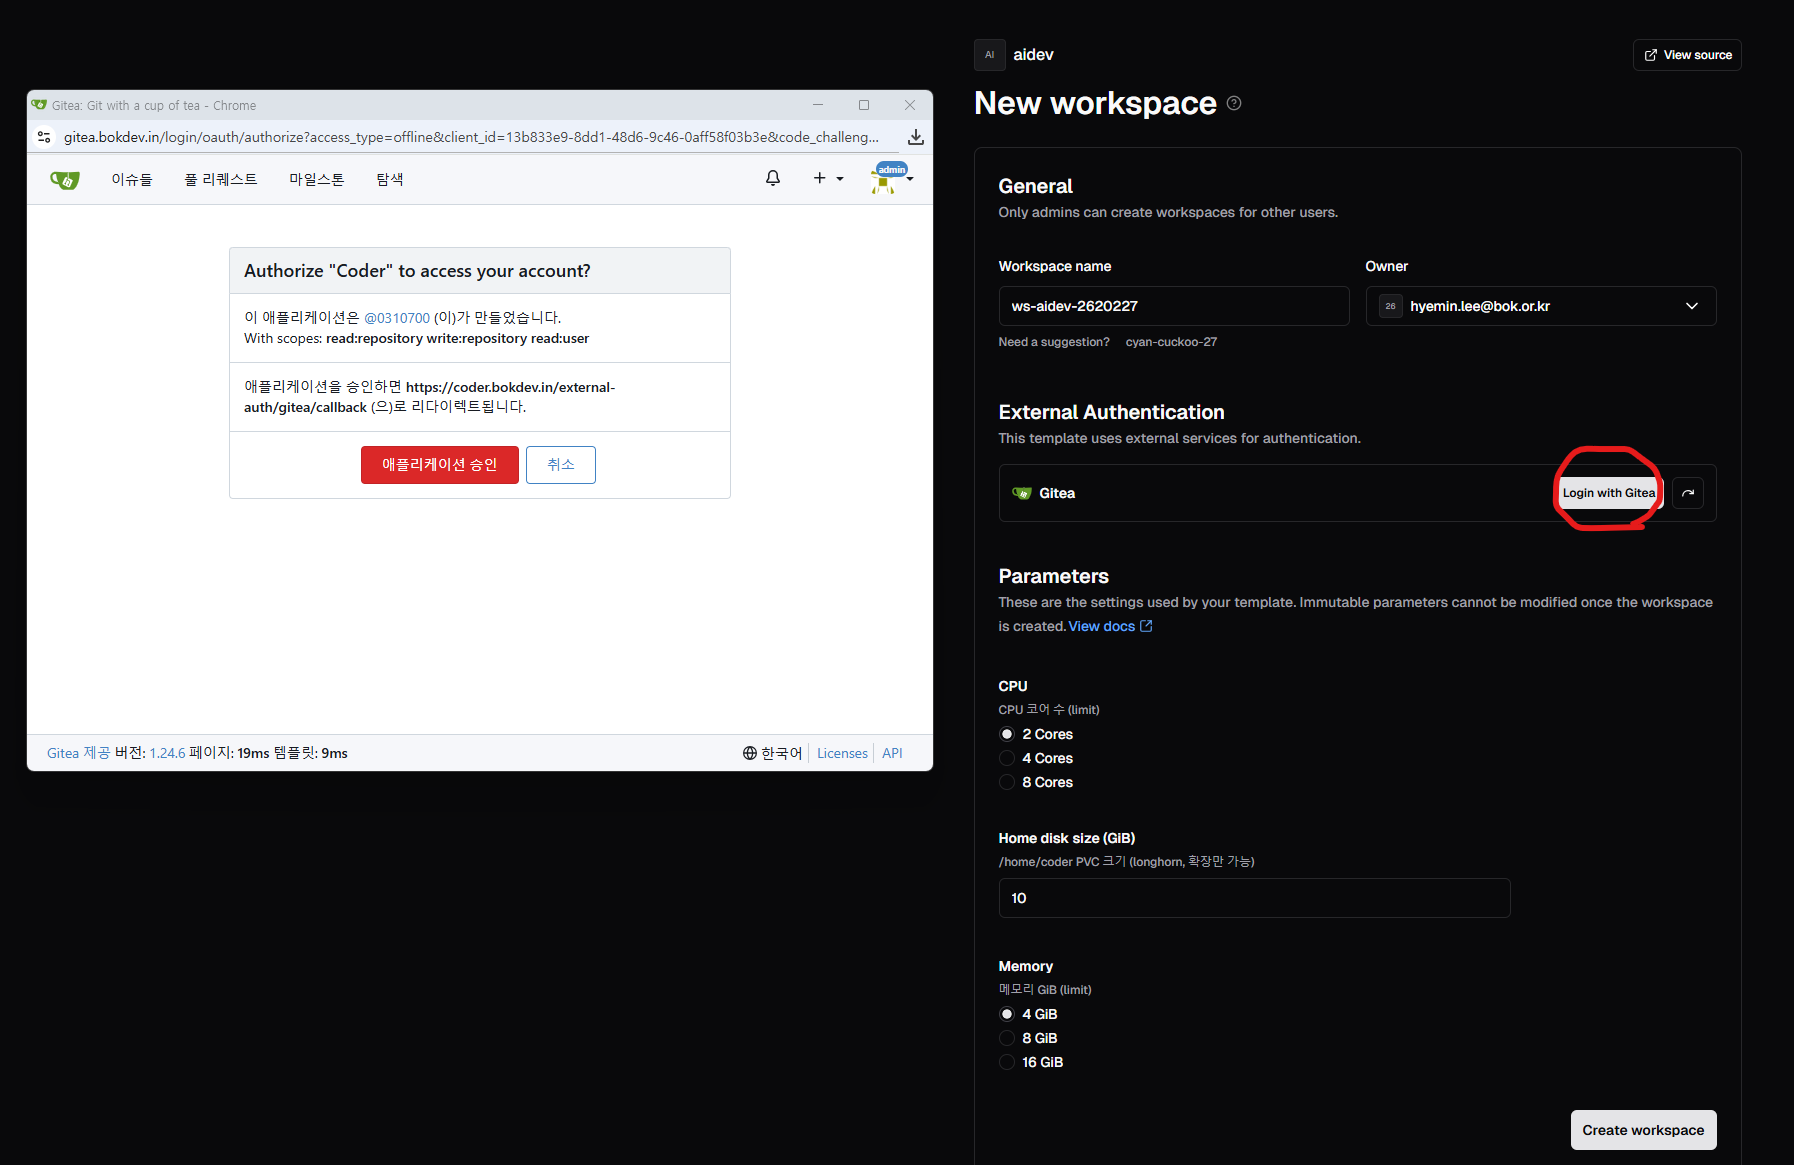The image size is (1794, 1165).
Task: Select the 8 GiB memory option
Action: pyautogui.click(x=1007, y=1038)
